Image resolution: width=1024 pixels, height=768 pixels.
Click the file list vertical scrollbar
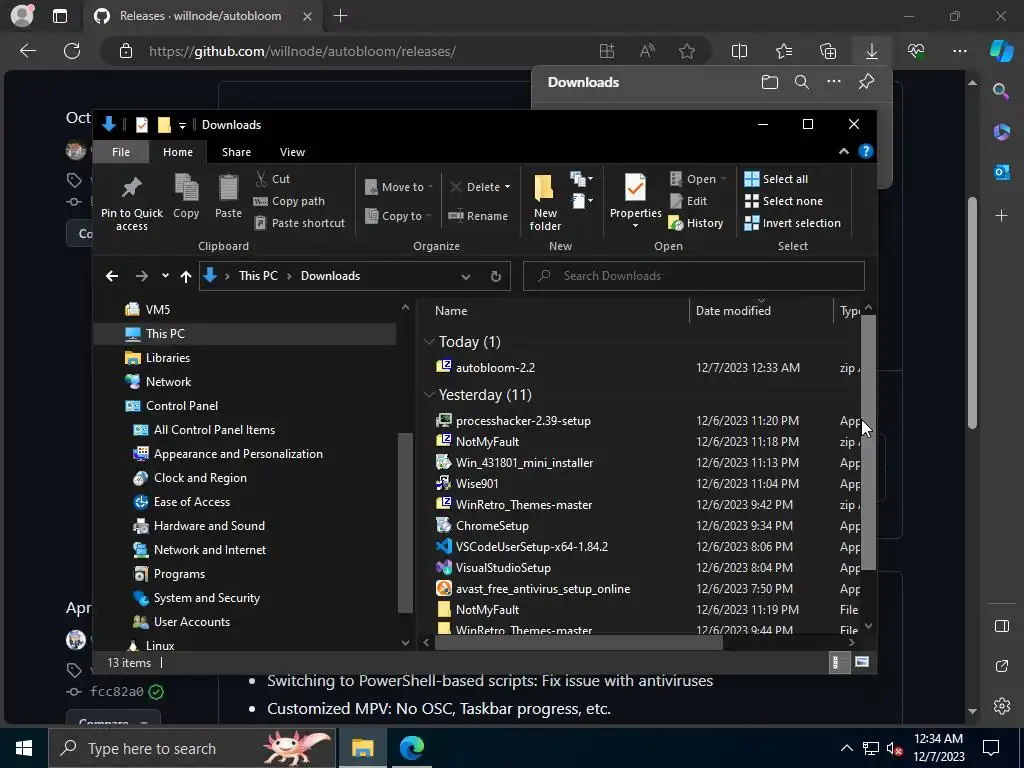(868, 441)
